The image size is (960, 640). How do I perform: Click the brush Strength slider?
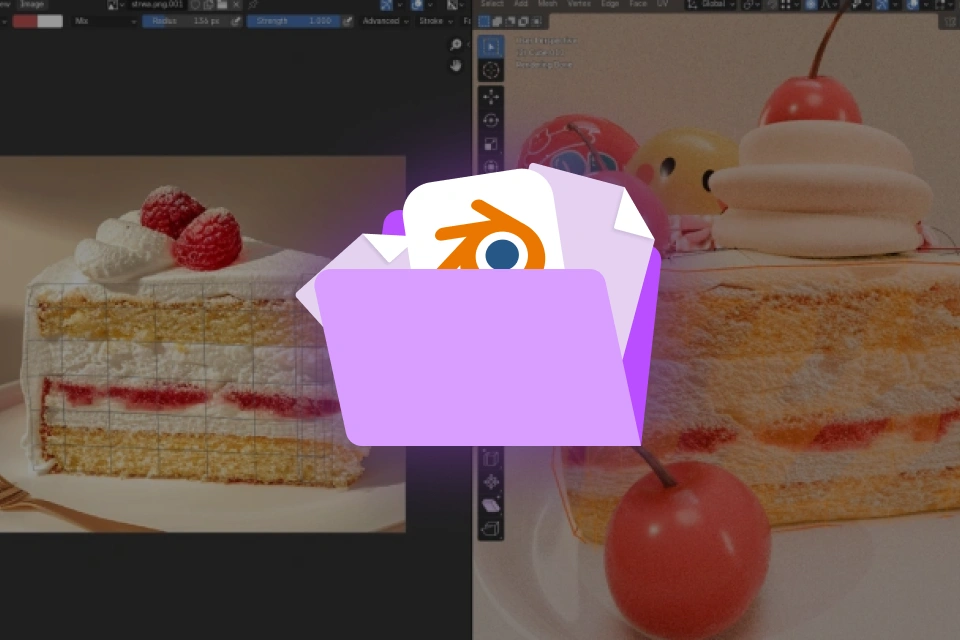point(294,21)
